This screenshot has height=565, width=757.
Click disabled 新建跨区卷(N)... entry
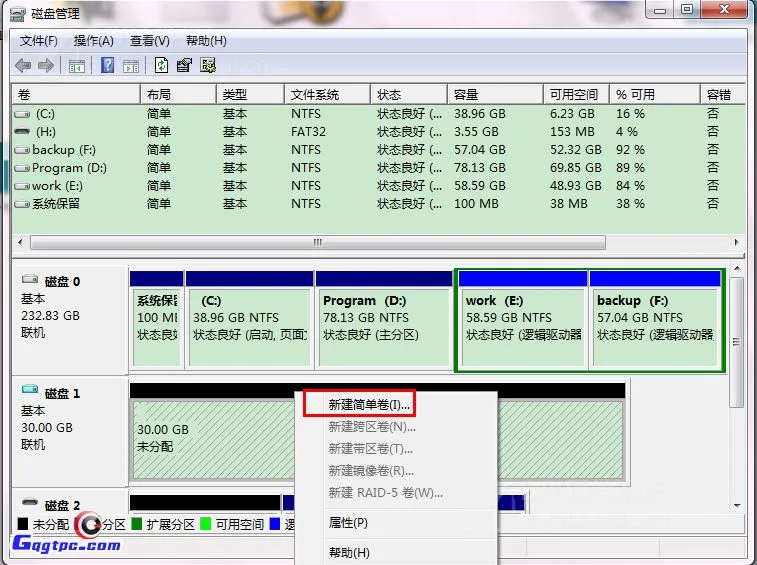(x=372, y=427)
